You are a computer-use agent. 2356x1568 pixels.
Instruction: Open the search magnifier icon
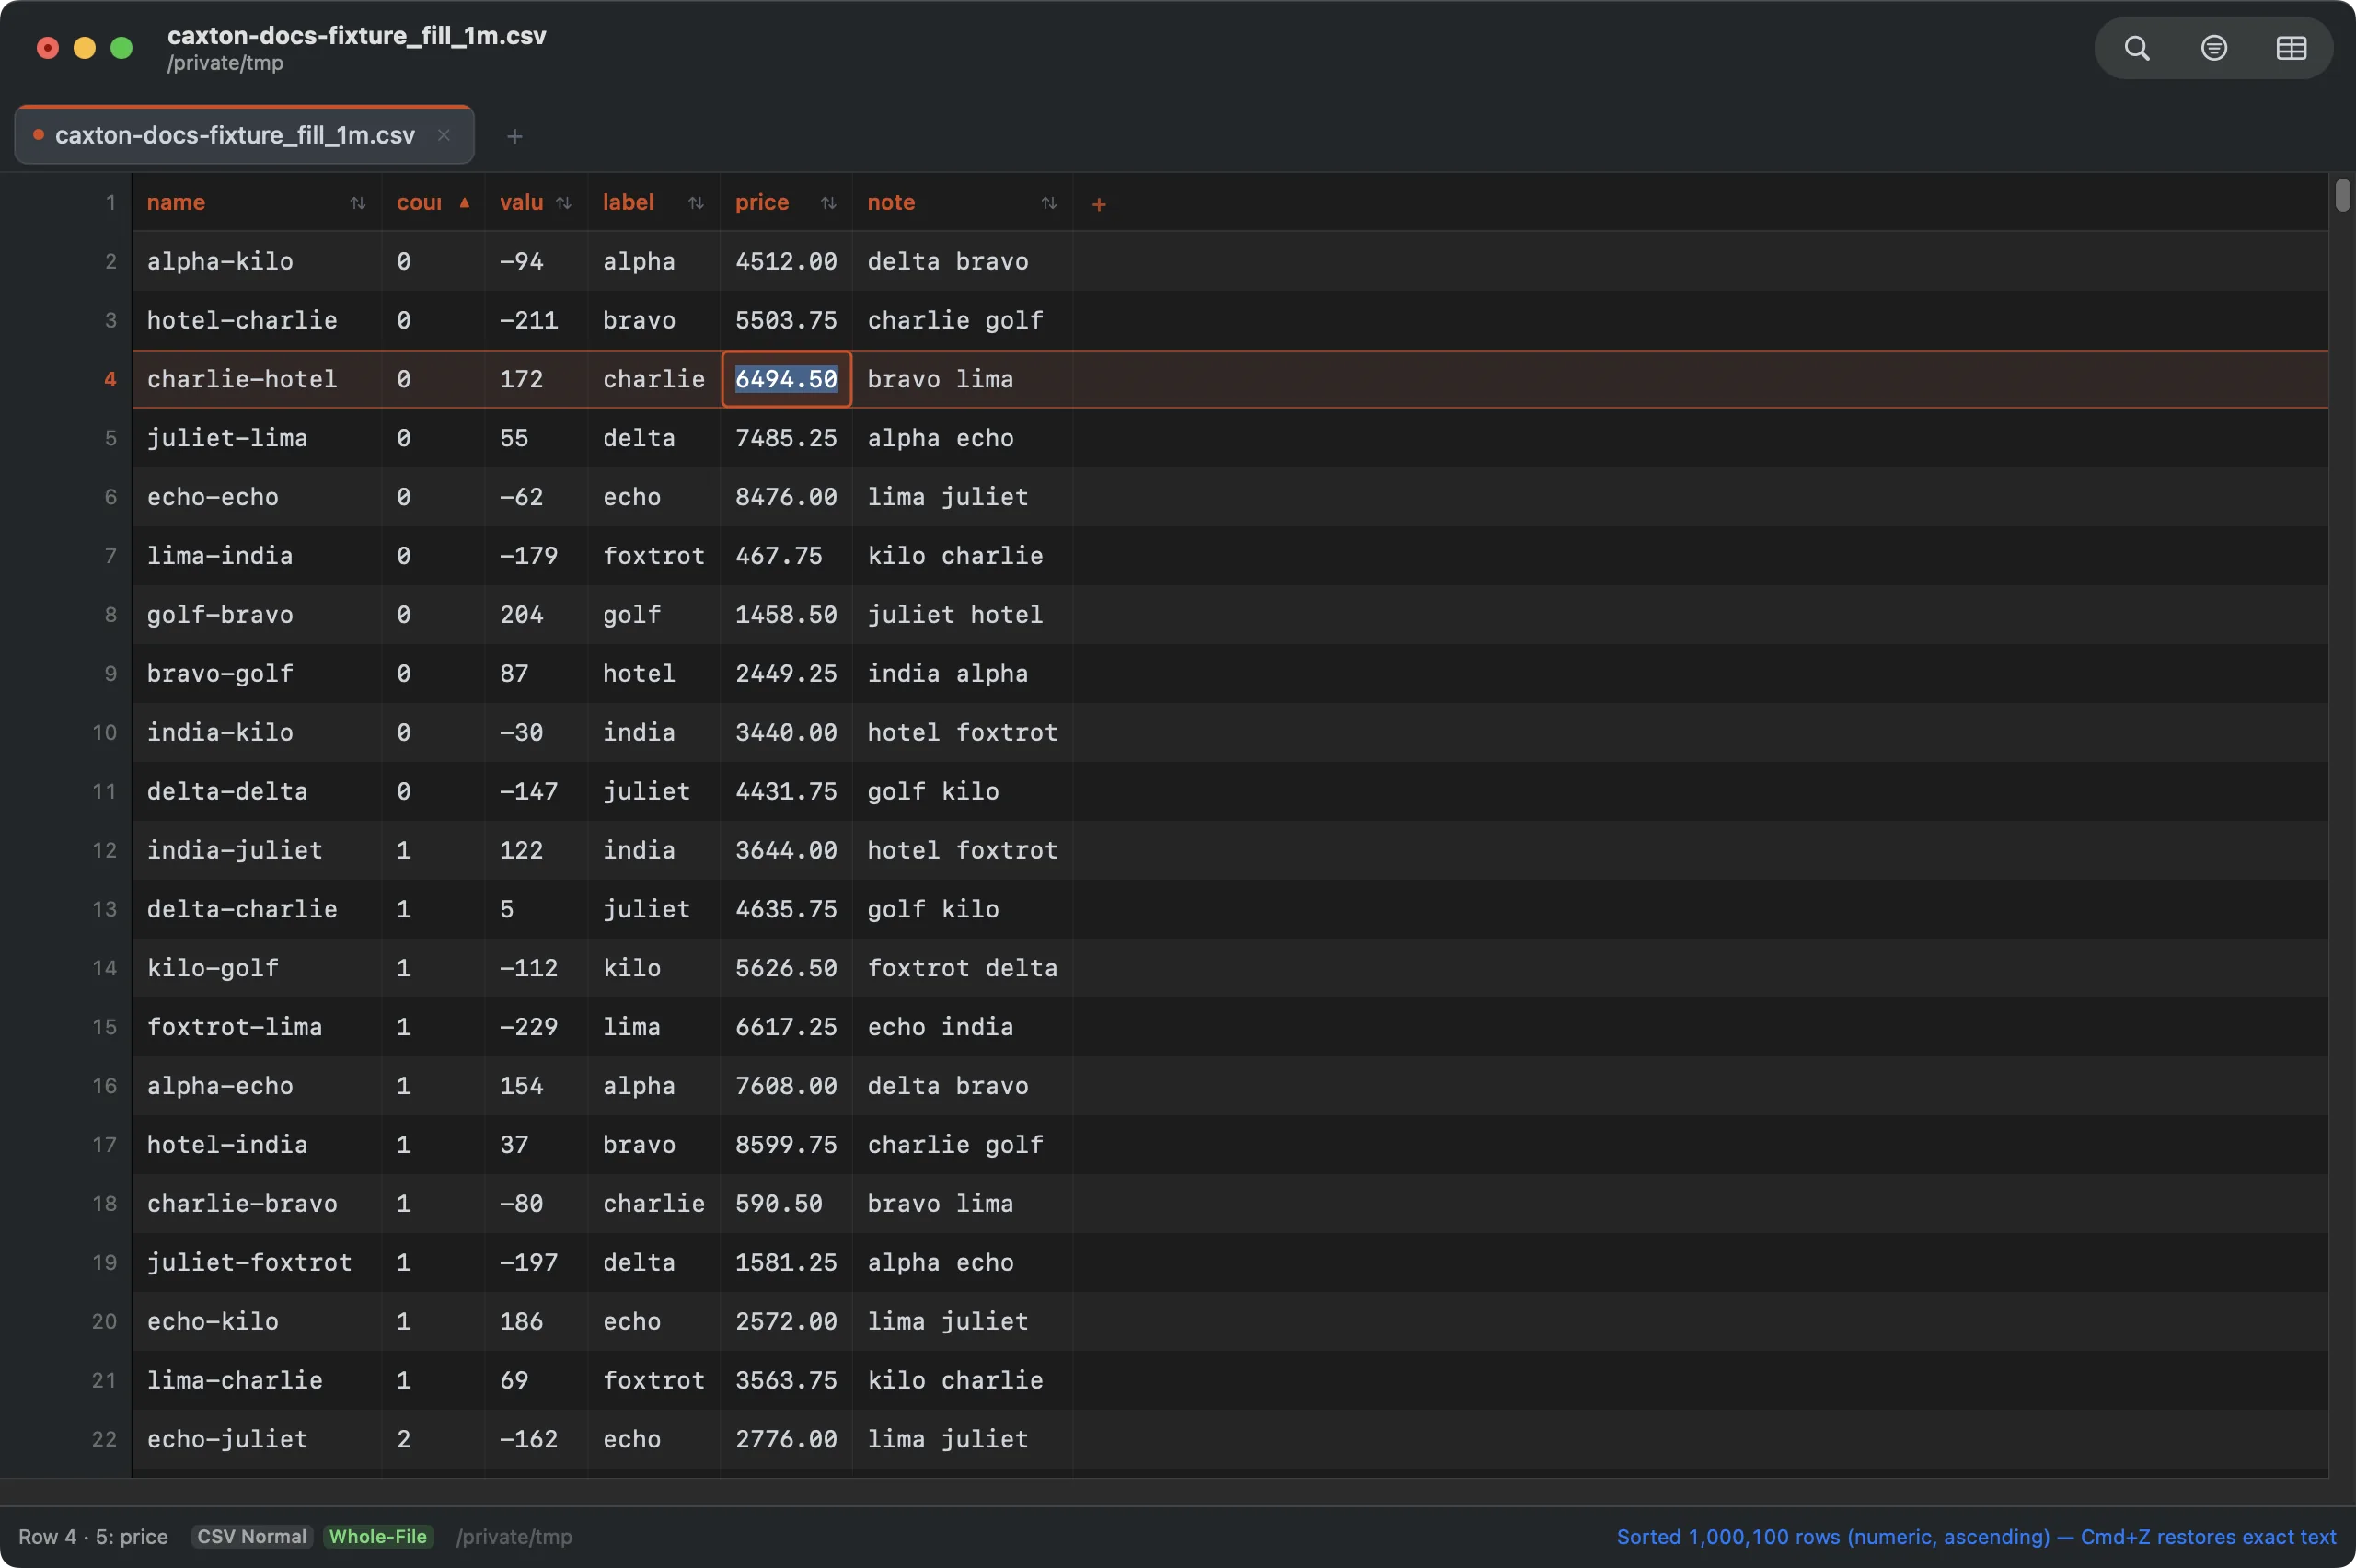2136,48
